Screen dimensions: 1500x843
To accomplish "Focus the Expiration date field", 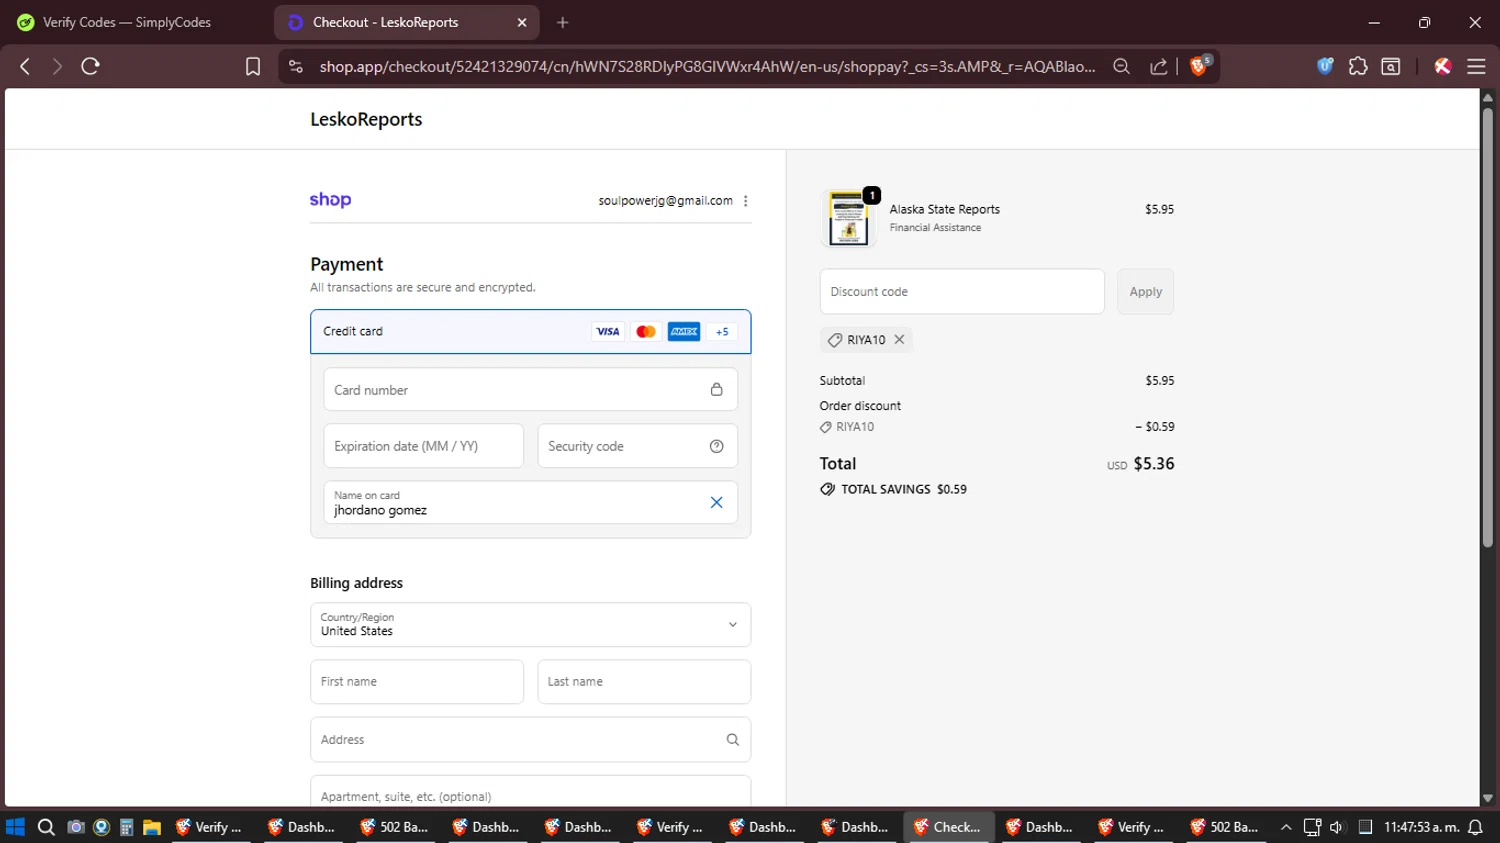I will pyautogui.click(x=423, y=446).
